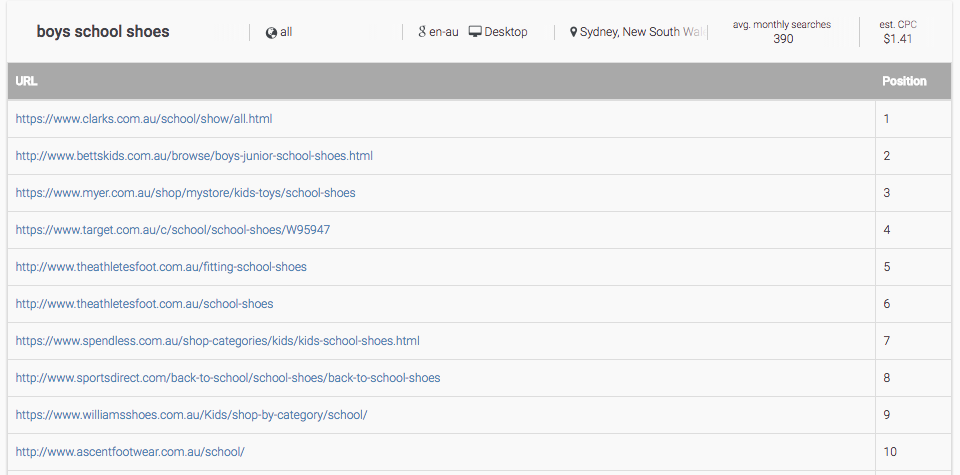Image resolution: width=960 pixels, height=475 pixels.
Task: Click position cell 2 for bettskids
Action: tap(913, 155)
